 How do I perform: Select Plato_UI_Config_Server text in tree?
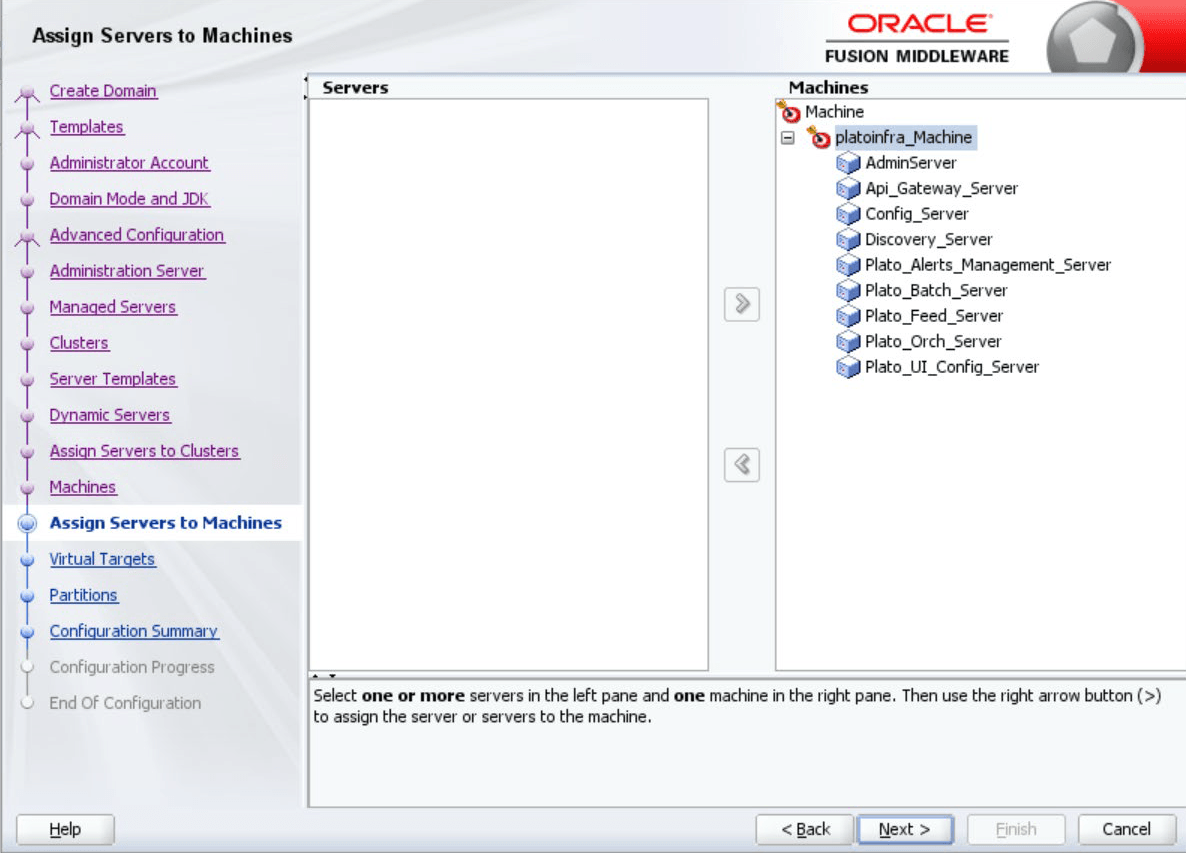952,367
